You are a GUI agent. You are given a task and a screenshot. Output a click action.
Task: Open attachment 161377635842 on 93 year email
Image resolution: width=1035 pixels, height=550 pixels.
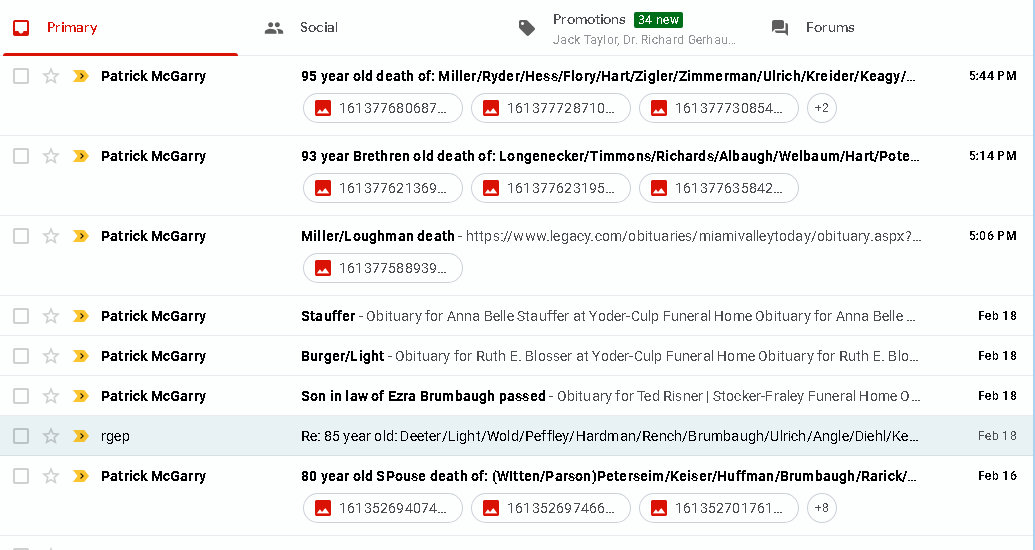[719, 188]
